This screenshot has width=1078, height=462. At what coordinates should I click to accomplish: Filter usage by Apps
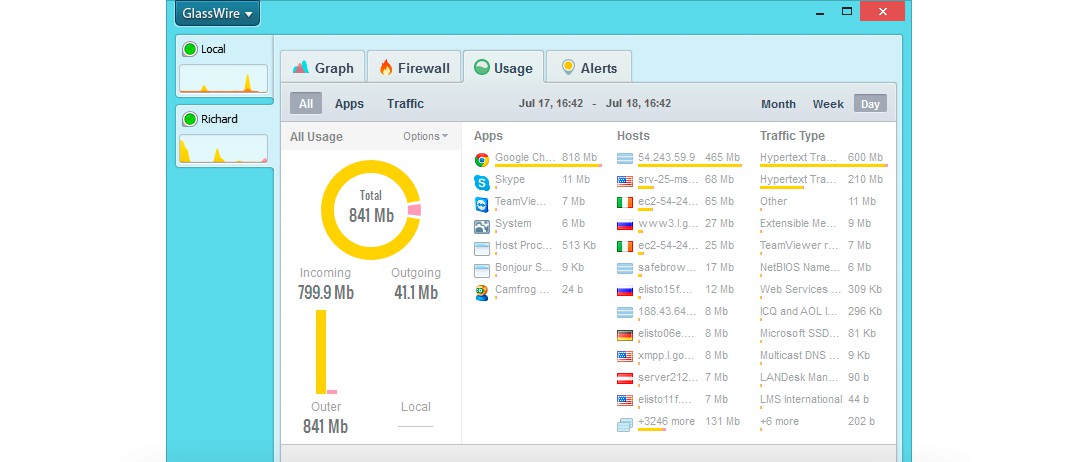click(x=349, y=104)
